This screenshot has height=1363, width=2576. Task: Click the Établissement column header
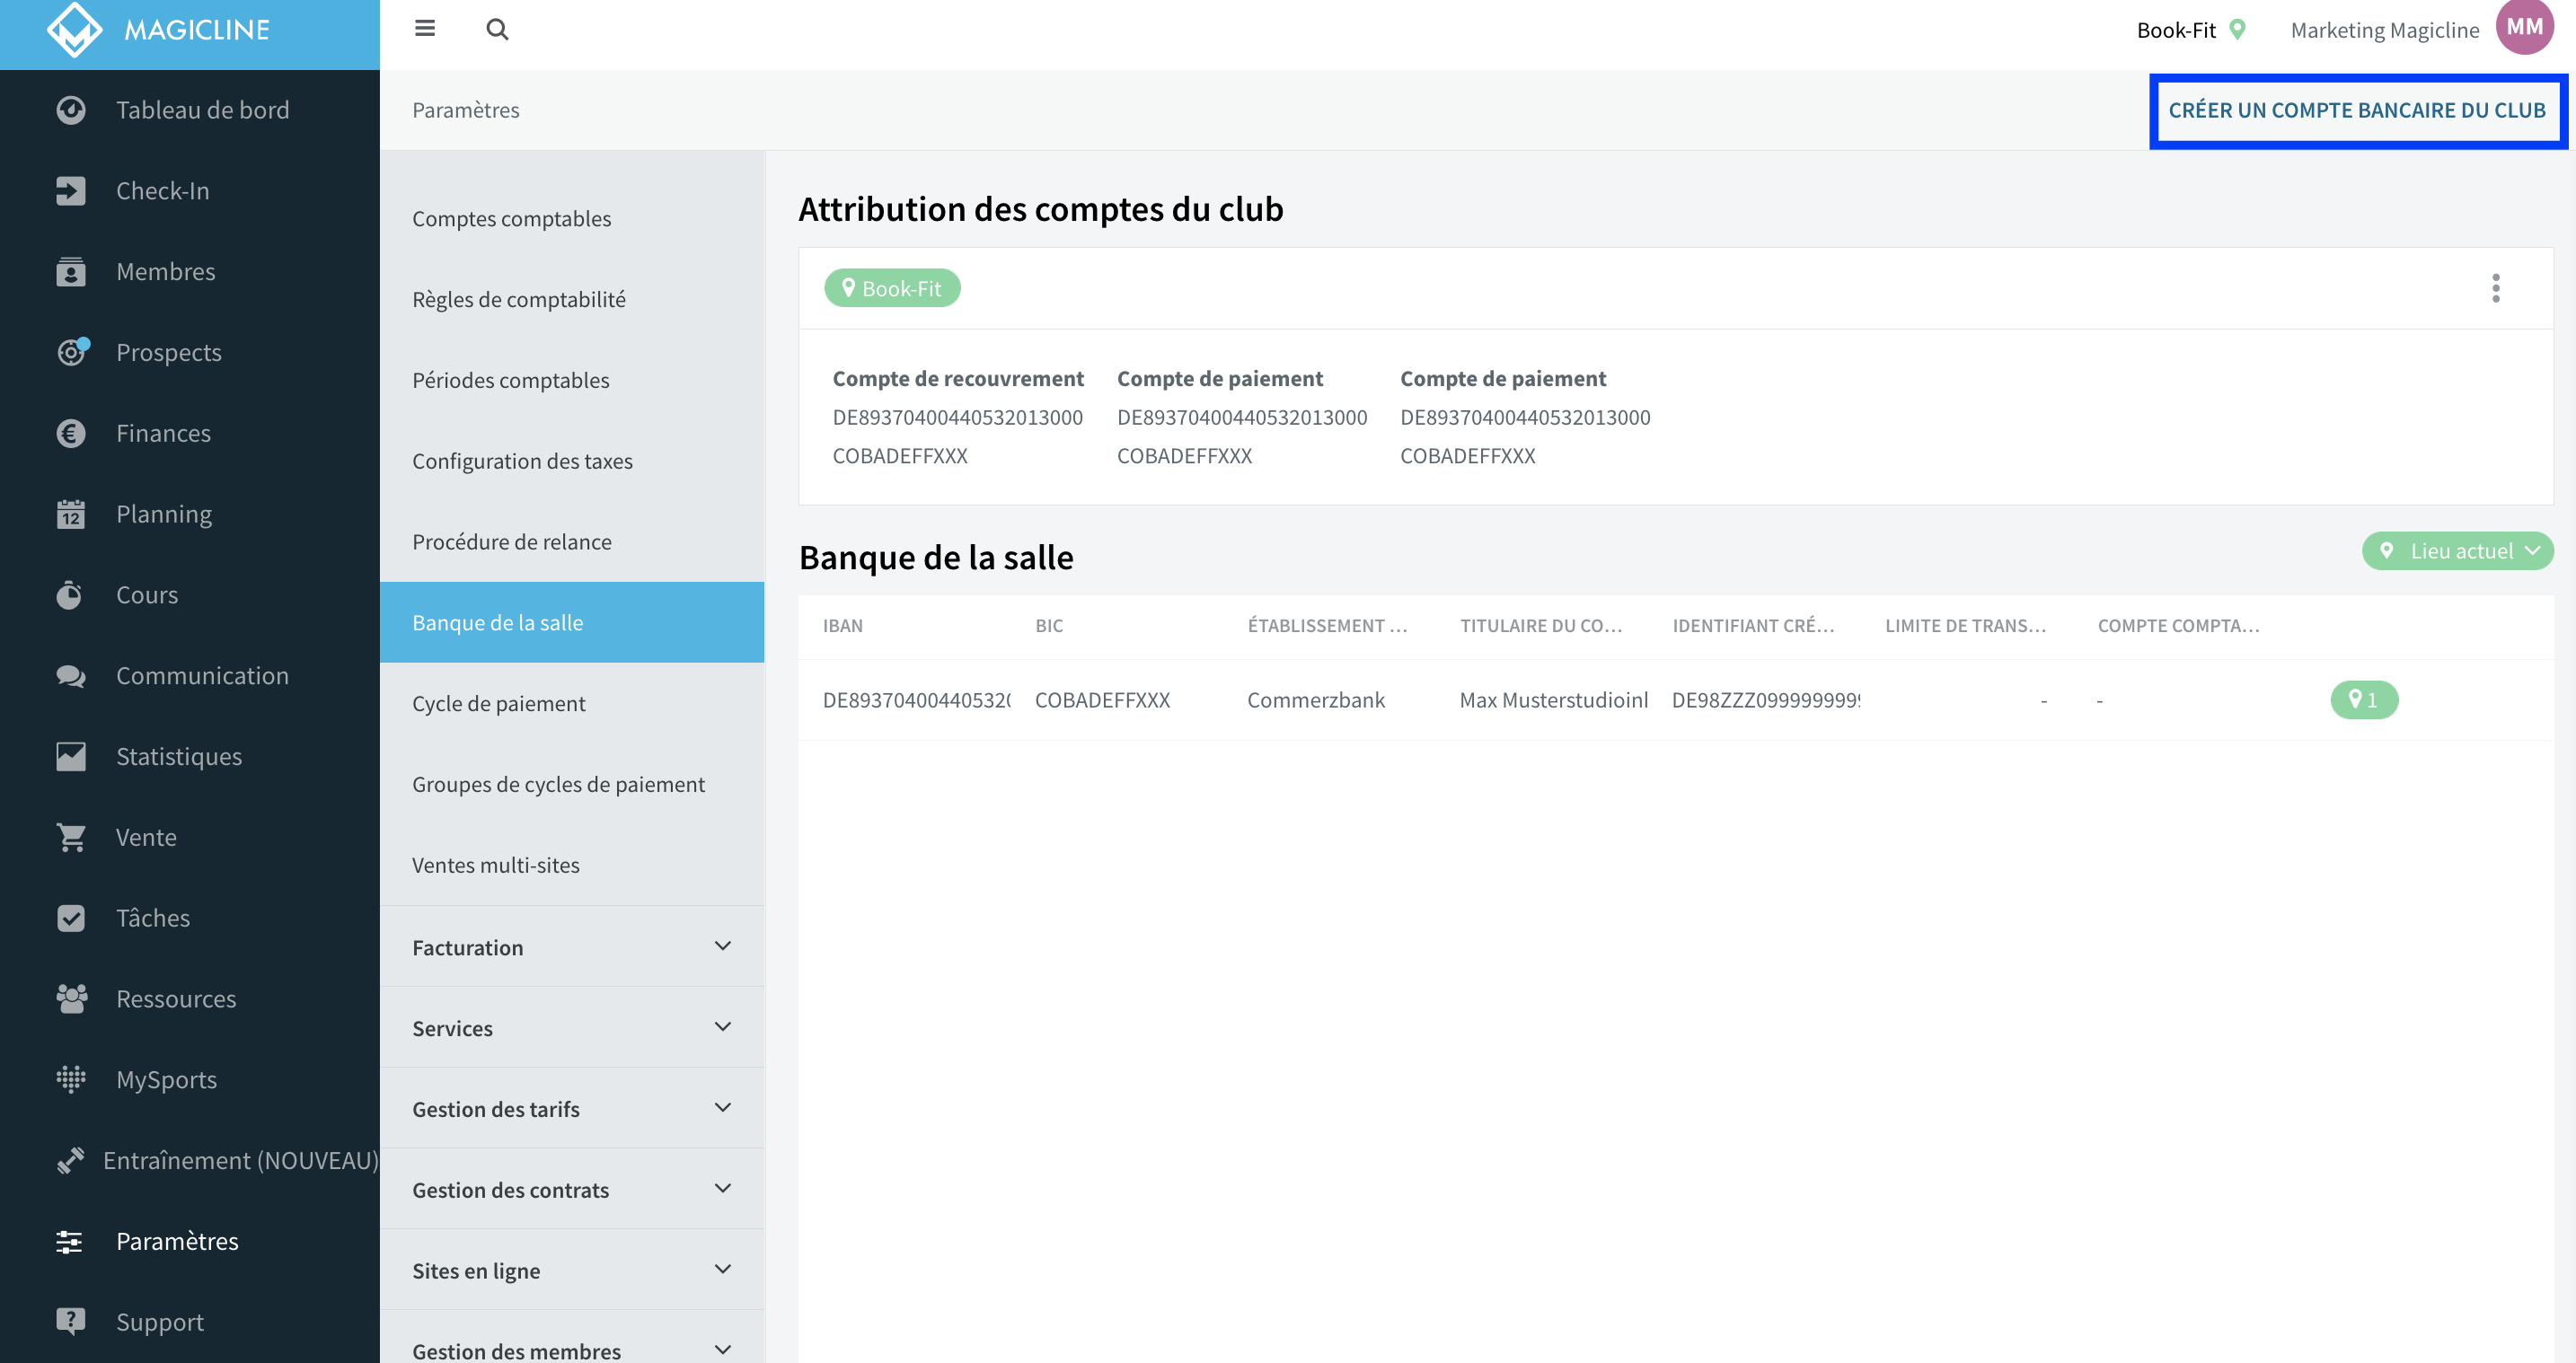point(1327,626)
